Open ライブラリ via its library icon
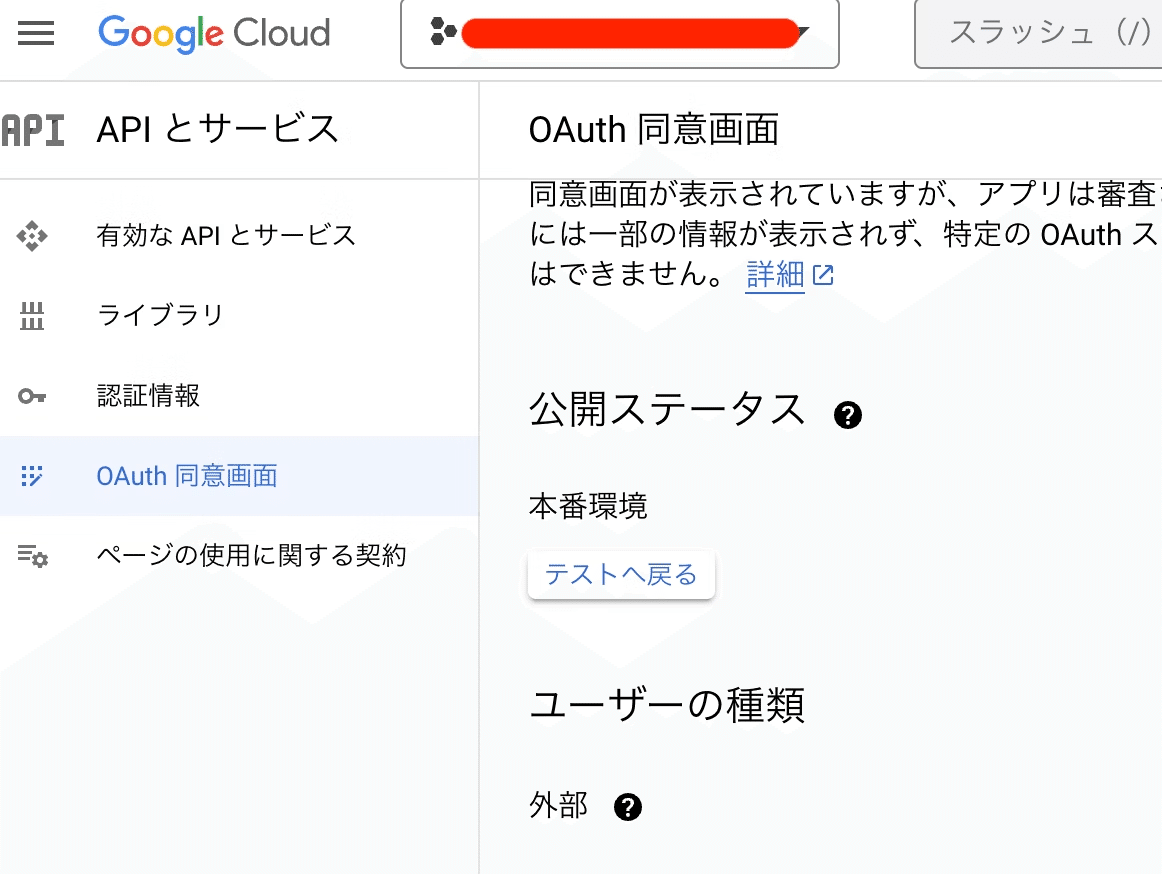The height and width of the screenshot is (874, 1162). (x=32, y=315)
